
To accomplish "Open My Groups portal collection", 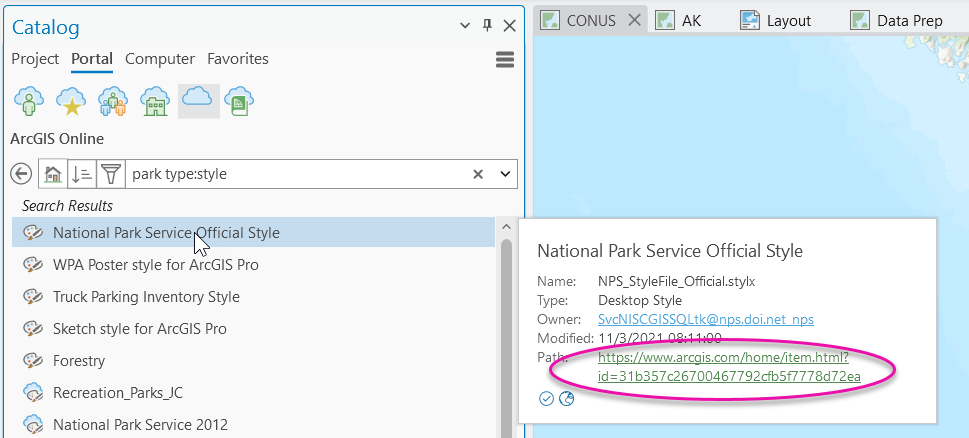I will click(x=113, y=101).
